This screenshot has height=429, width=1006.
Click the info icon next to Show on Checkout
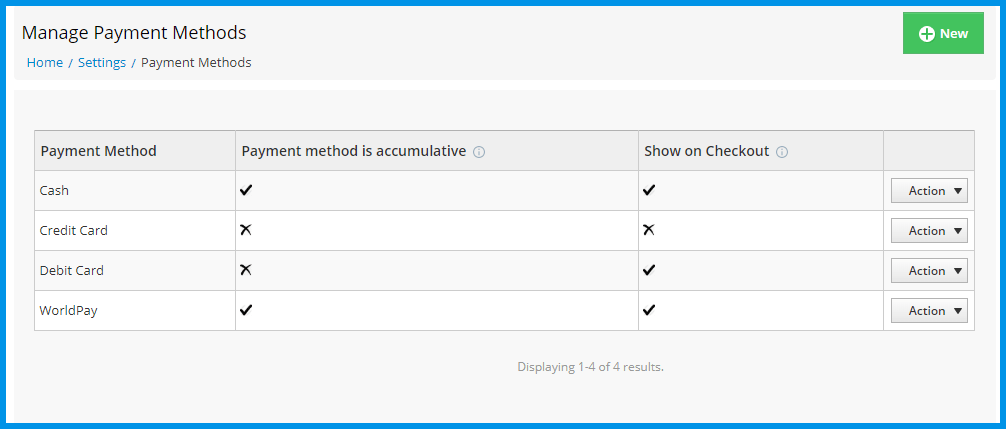pyautogui.click(x=781, y=152)
